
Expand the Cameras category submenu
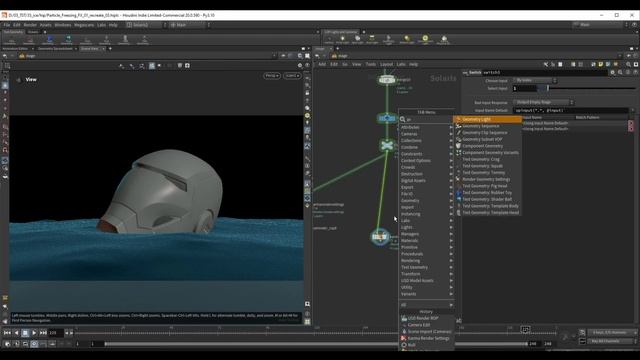[426, 134]
